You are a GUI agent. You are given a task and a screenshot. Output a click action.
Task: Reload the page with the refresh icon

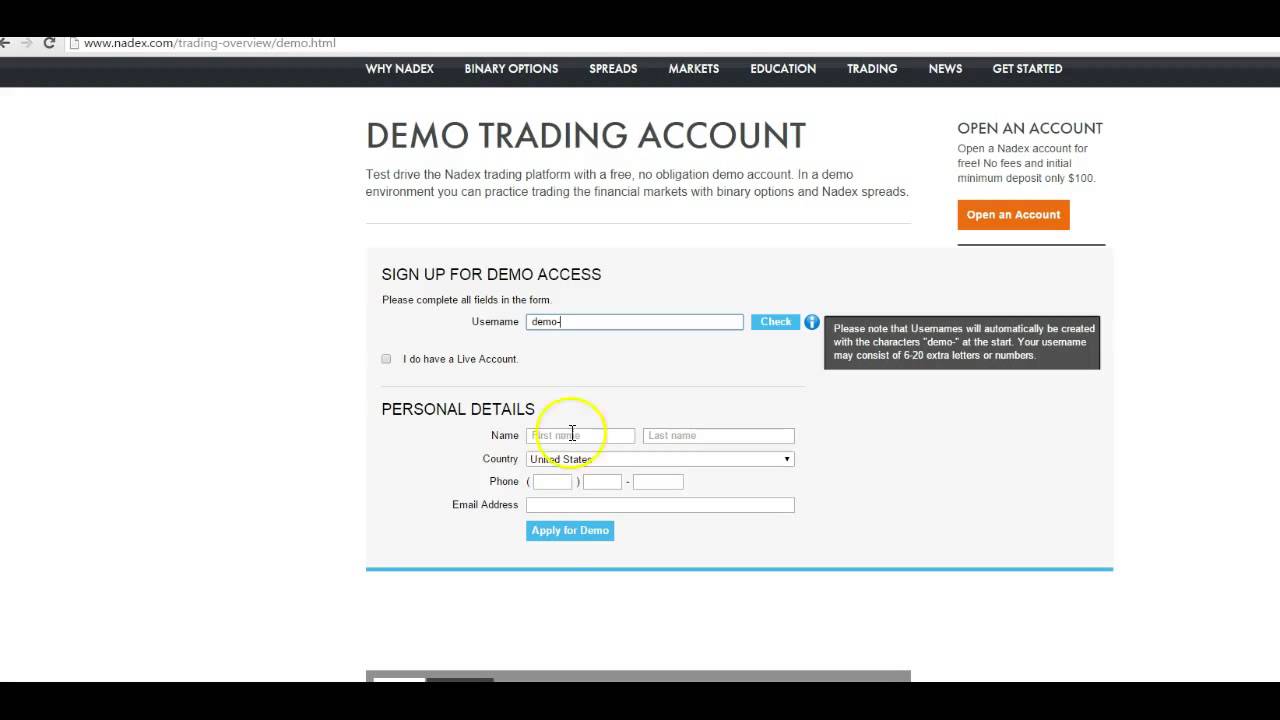pyautogui.click(x=48, y=43)
